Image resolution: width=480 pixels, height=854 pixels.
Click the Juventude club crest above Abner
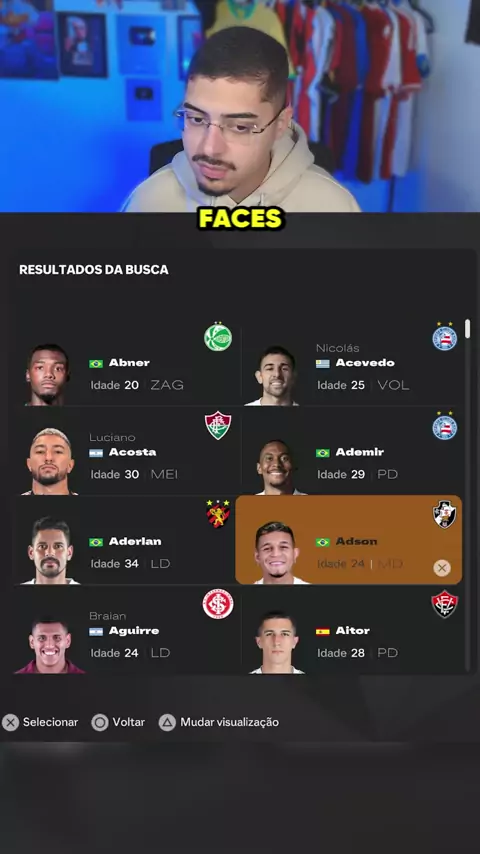[x=218, y=337]
